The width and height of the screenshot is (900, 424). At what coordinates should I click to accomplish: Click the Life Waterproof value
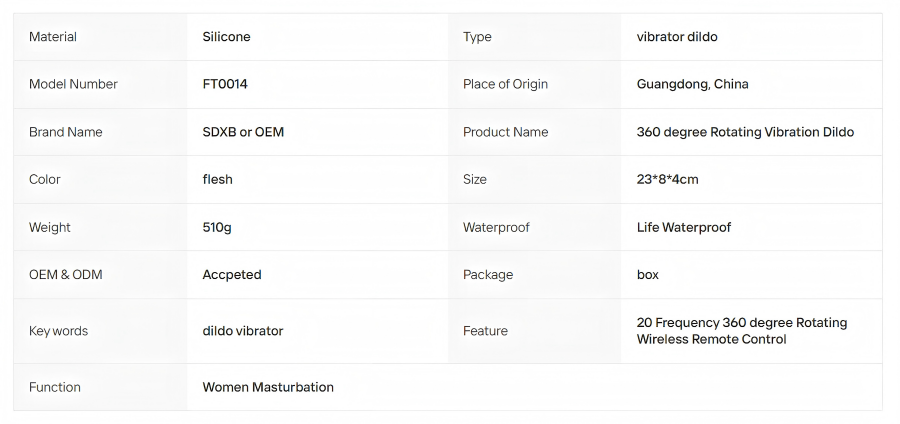684,227
